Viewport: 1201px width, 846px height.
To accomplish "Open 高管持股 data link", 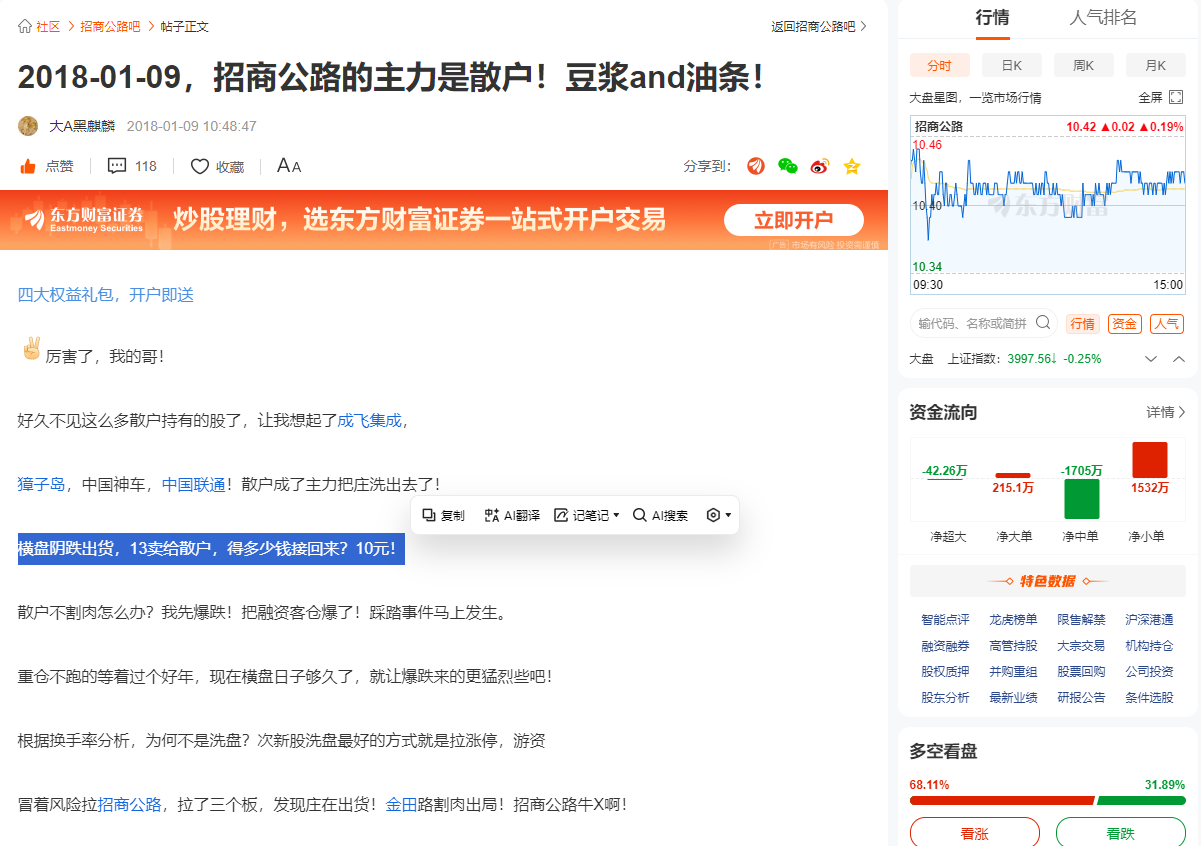I will [1013, 646].
